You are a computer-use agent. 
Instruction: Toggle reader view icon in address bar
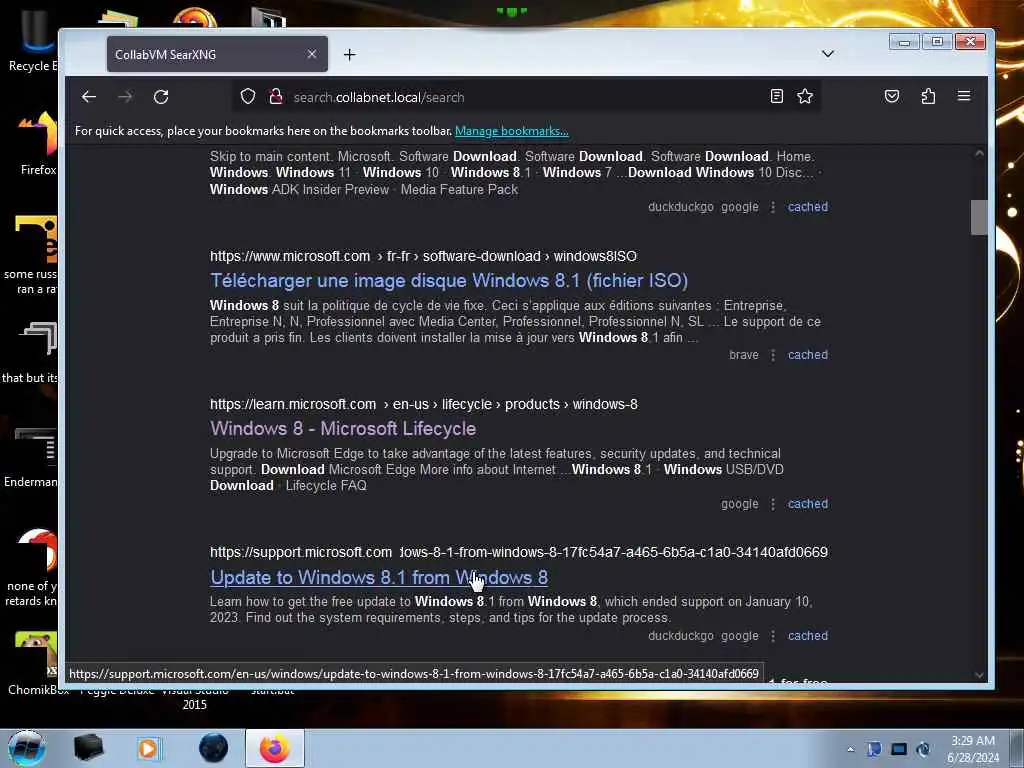point(776,97)
